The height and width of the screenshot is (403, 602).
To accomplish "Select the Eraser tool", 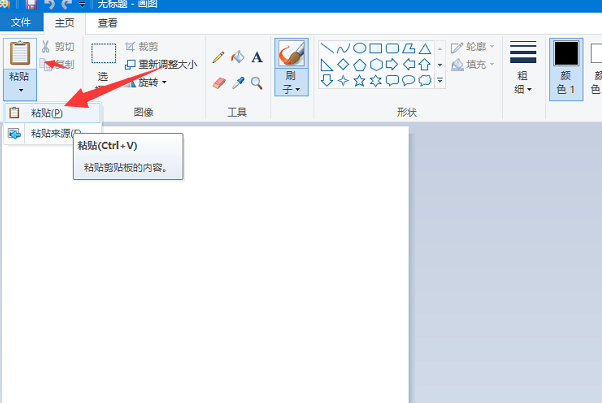I will click(219, 83).
